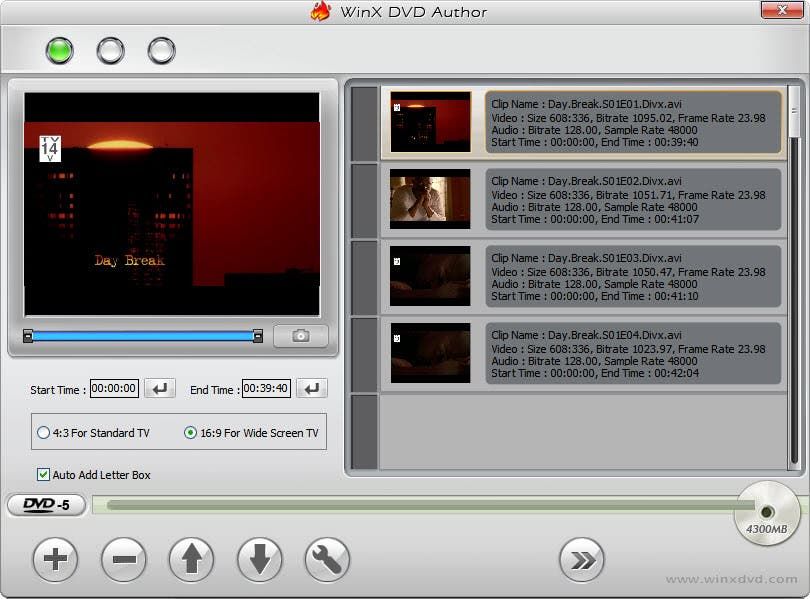Click the www.winxdvd.com link
The image size is (810, 599).
tap(731, 579)
